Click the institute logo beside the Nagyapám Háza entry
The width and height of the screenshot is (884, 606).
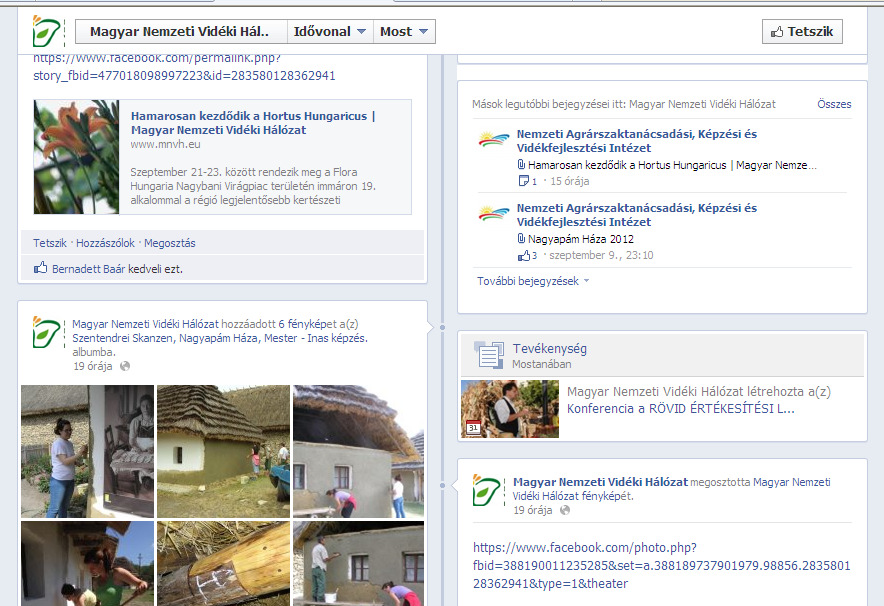494,213
